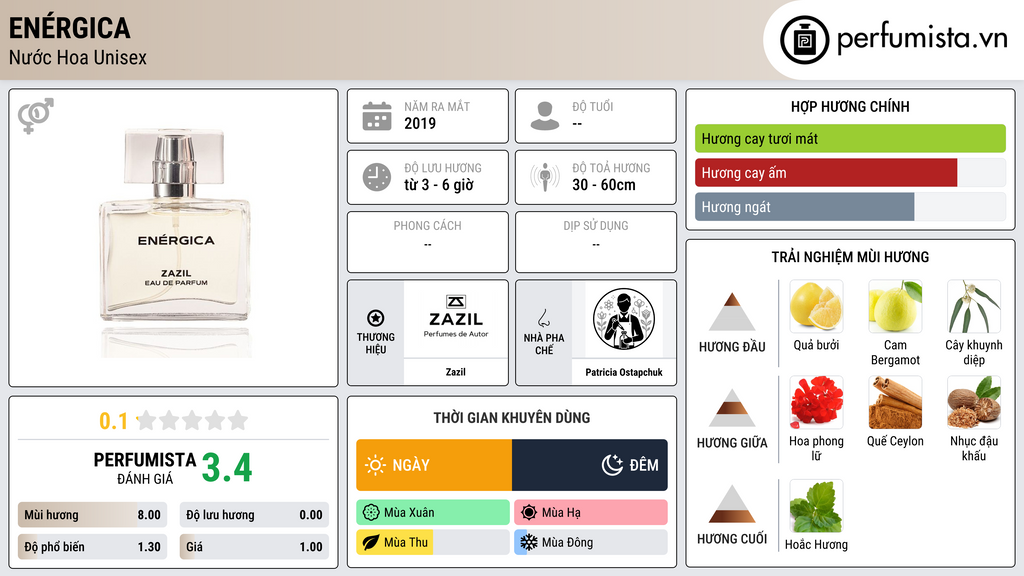Select the Đêm nighttime segment
1024x576 pixels.
[590, 465]
